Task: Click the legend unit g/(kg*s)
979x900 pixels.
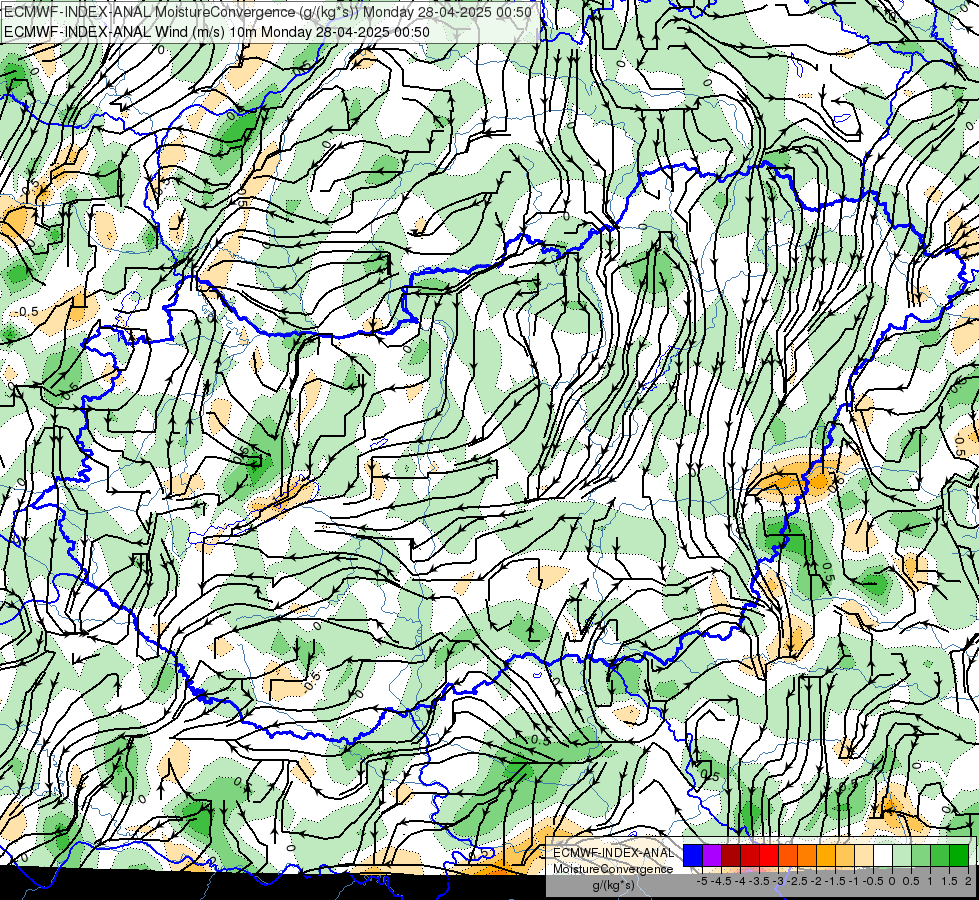Action: [x=613, y=885]
